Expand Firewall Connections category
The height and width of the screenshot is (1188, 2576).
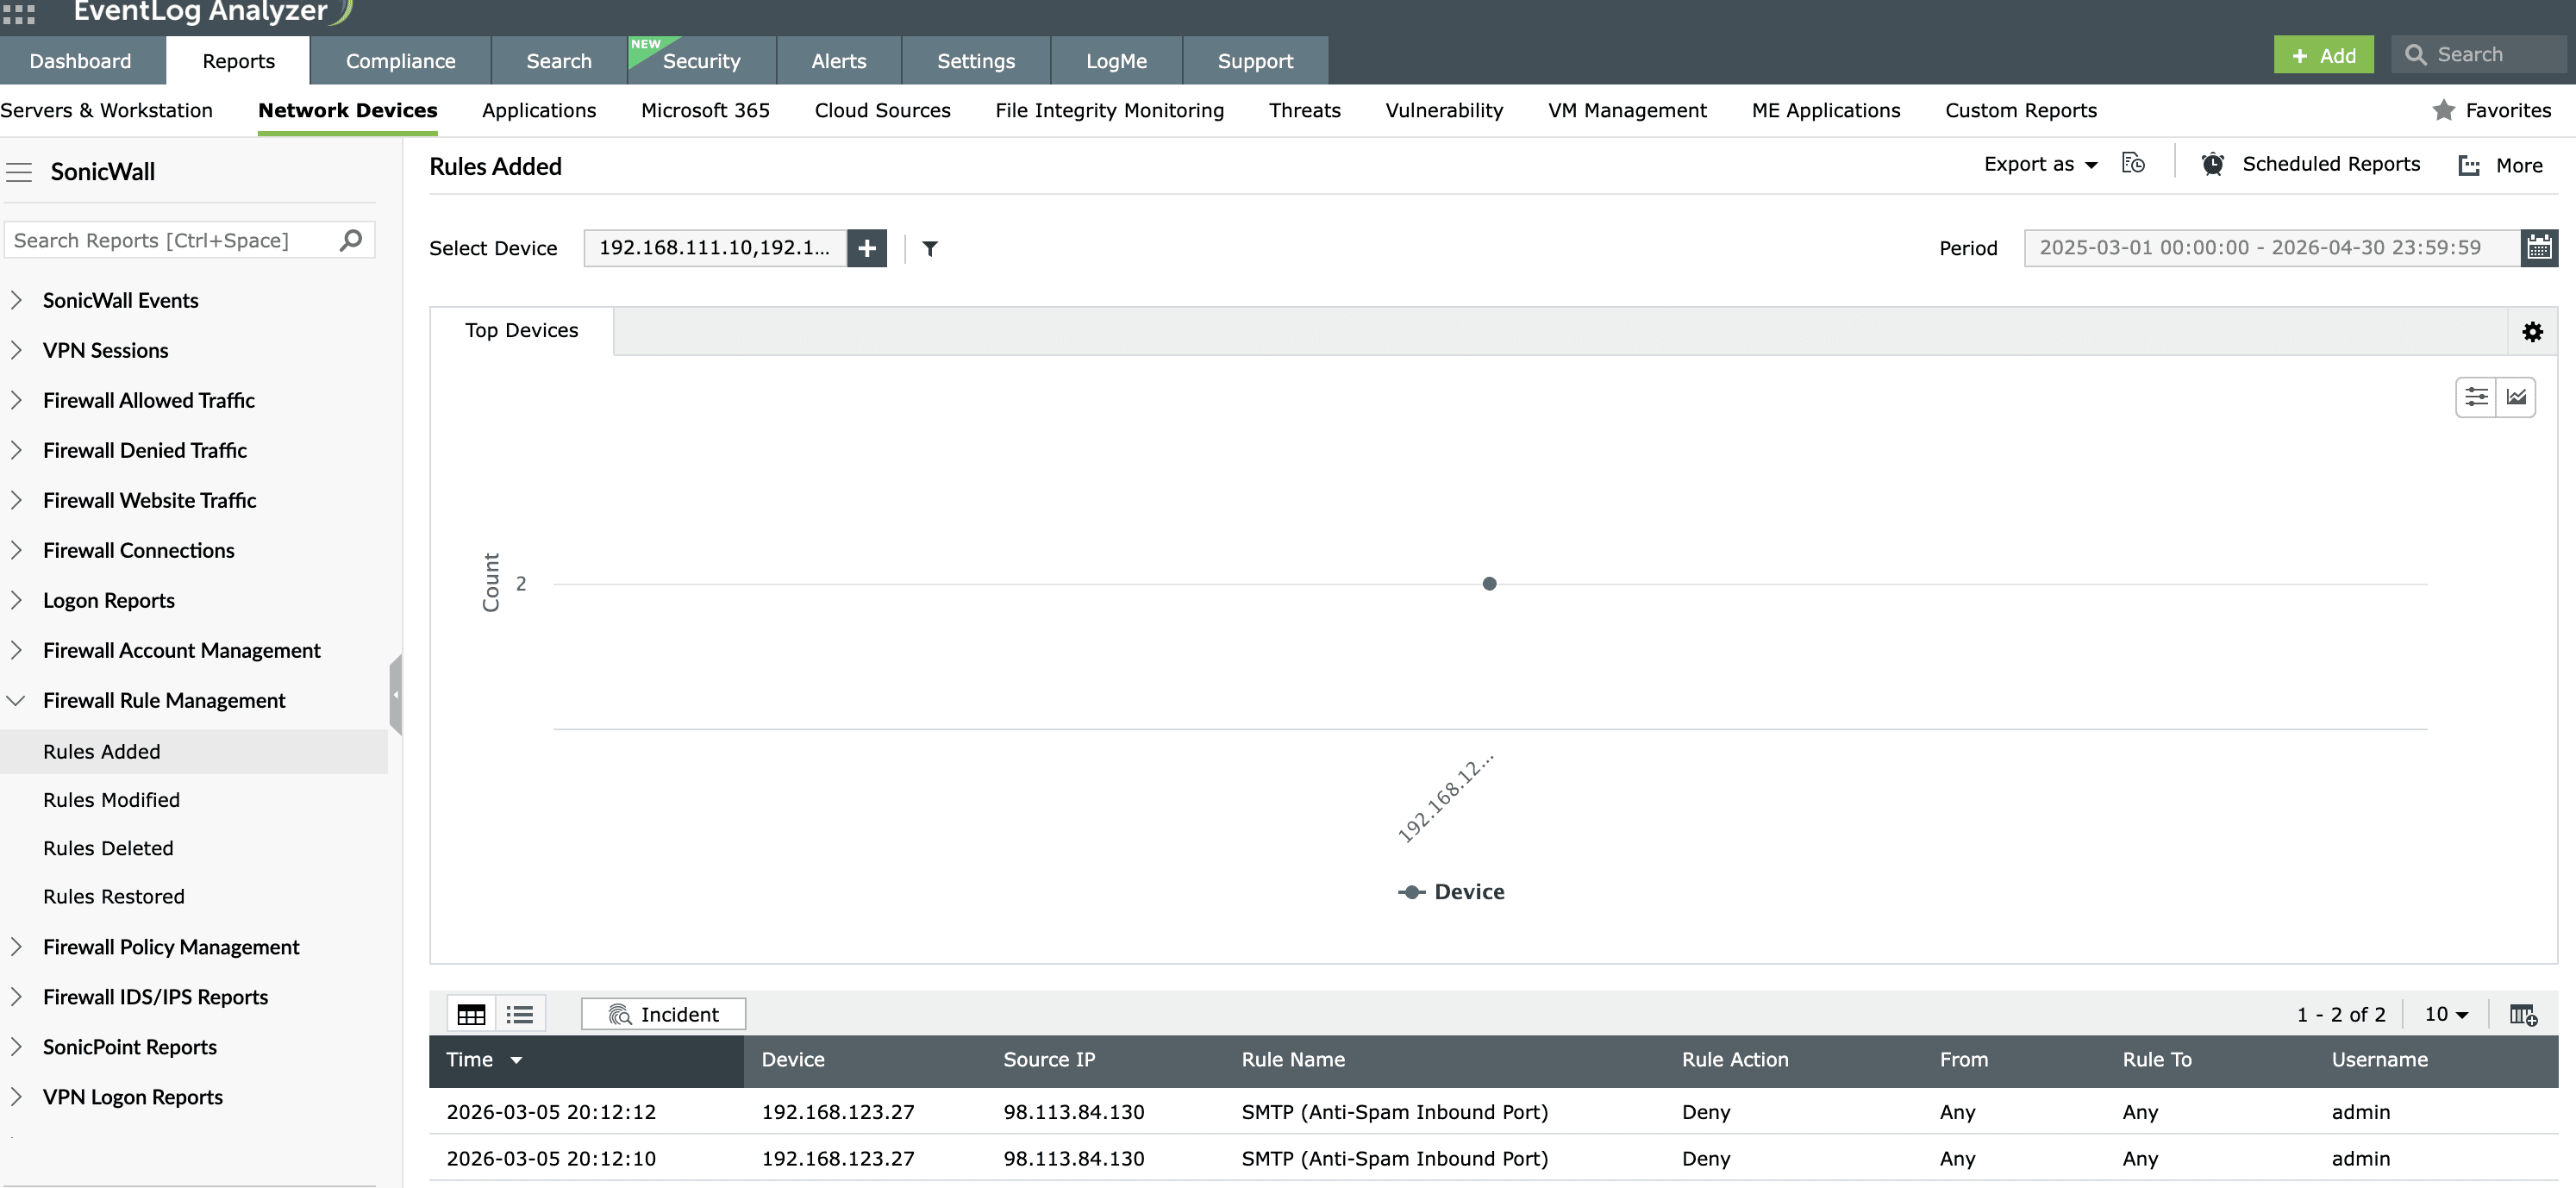point(16,550)
